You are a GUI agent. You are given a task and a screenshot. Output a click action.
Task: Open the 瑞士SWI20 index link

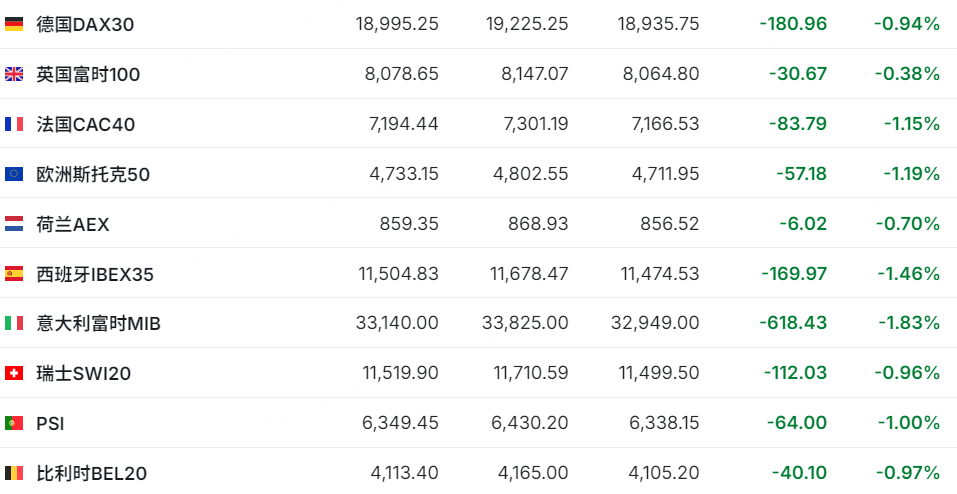83,373
